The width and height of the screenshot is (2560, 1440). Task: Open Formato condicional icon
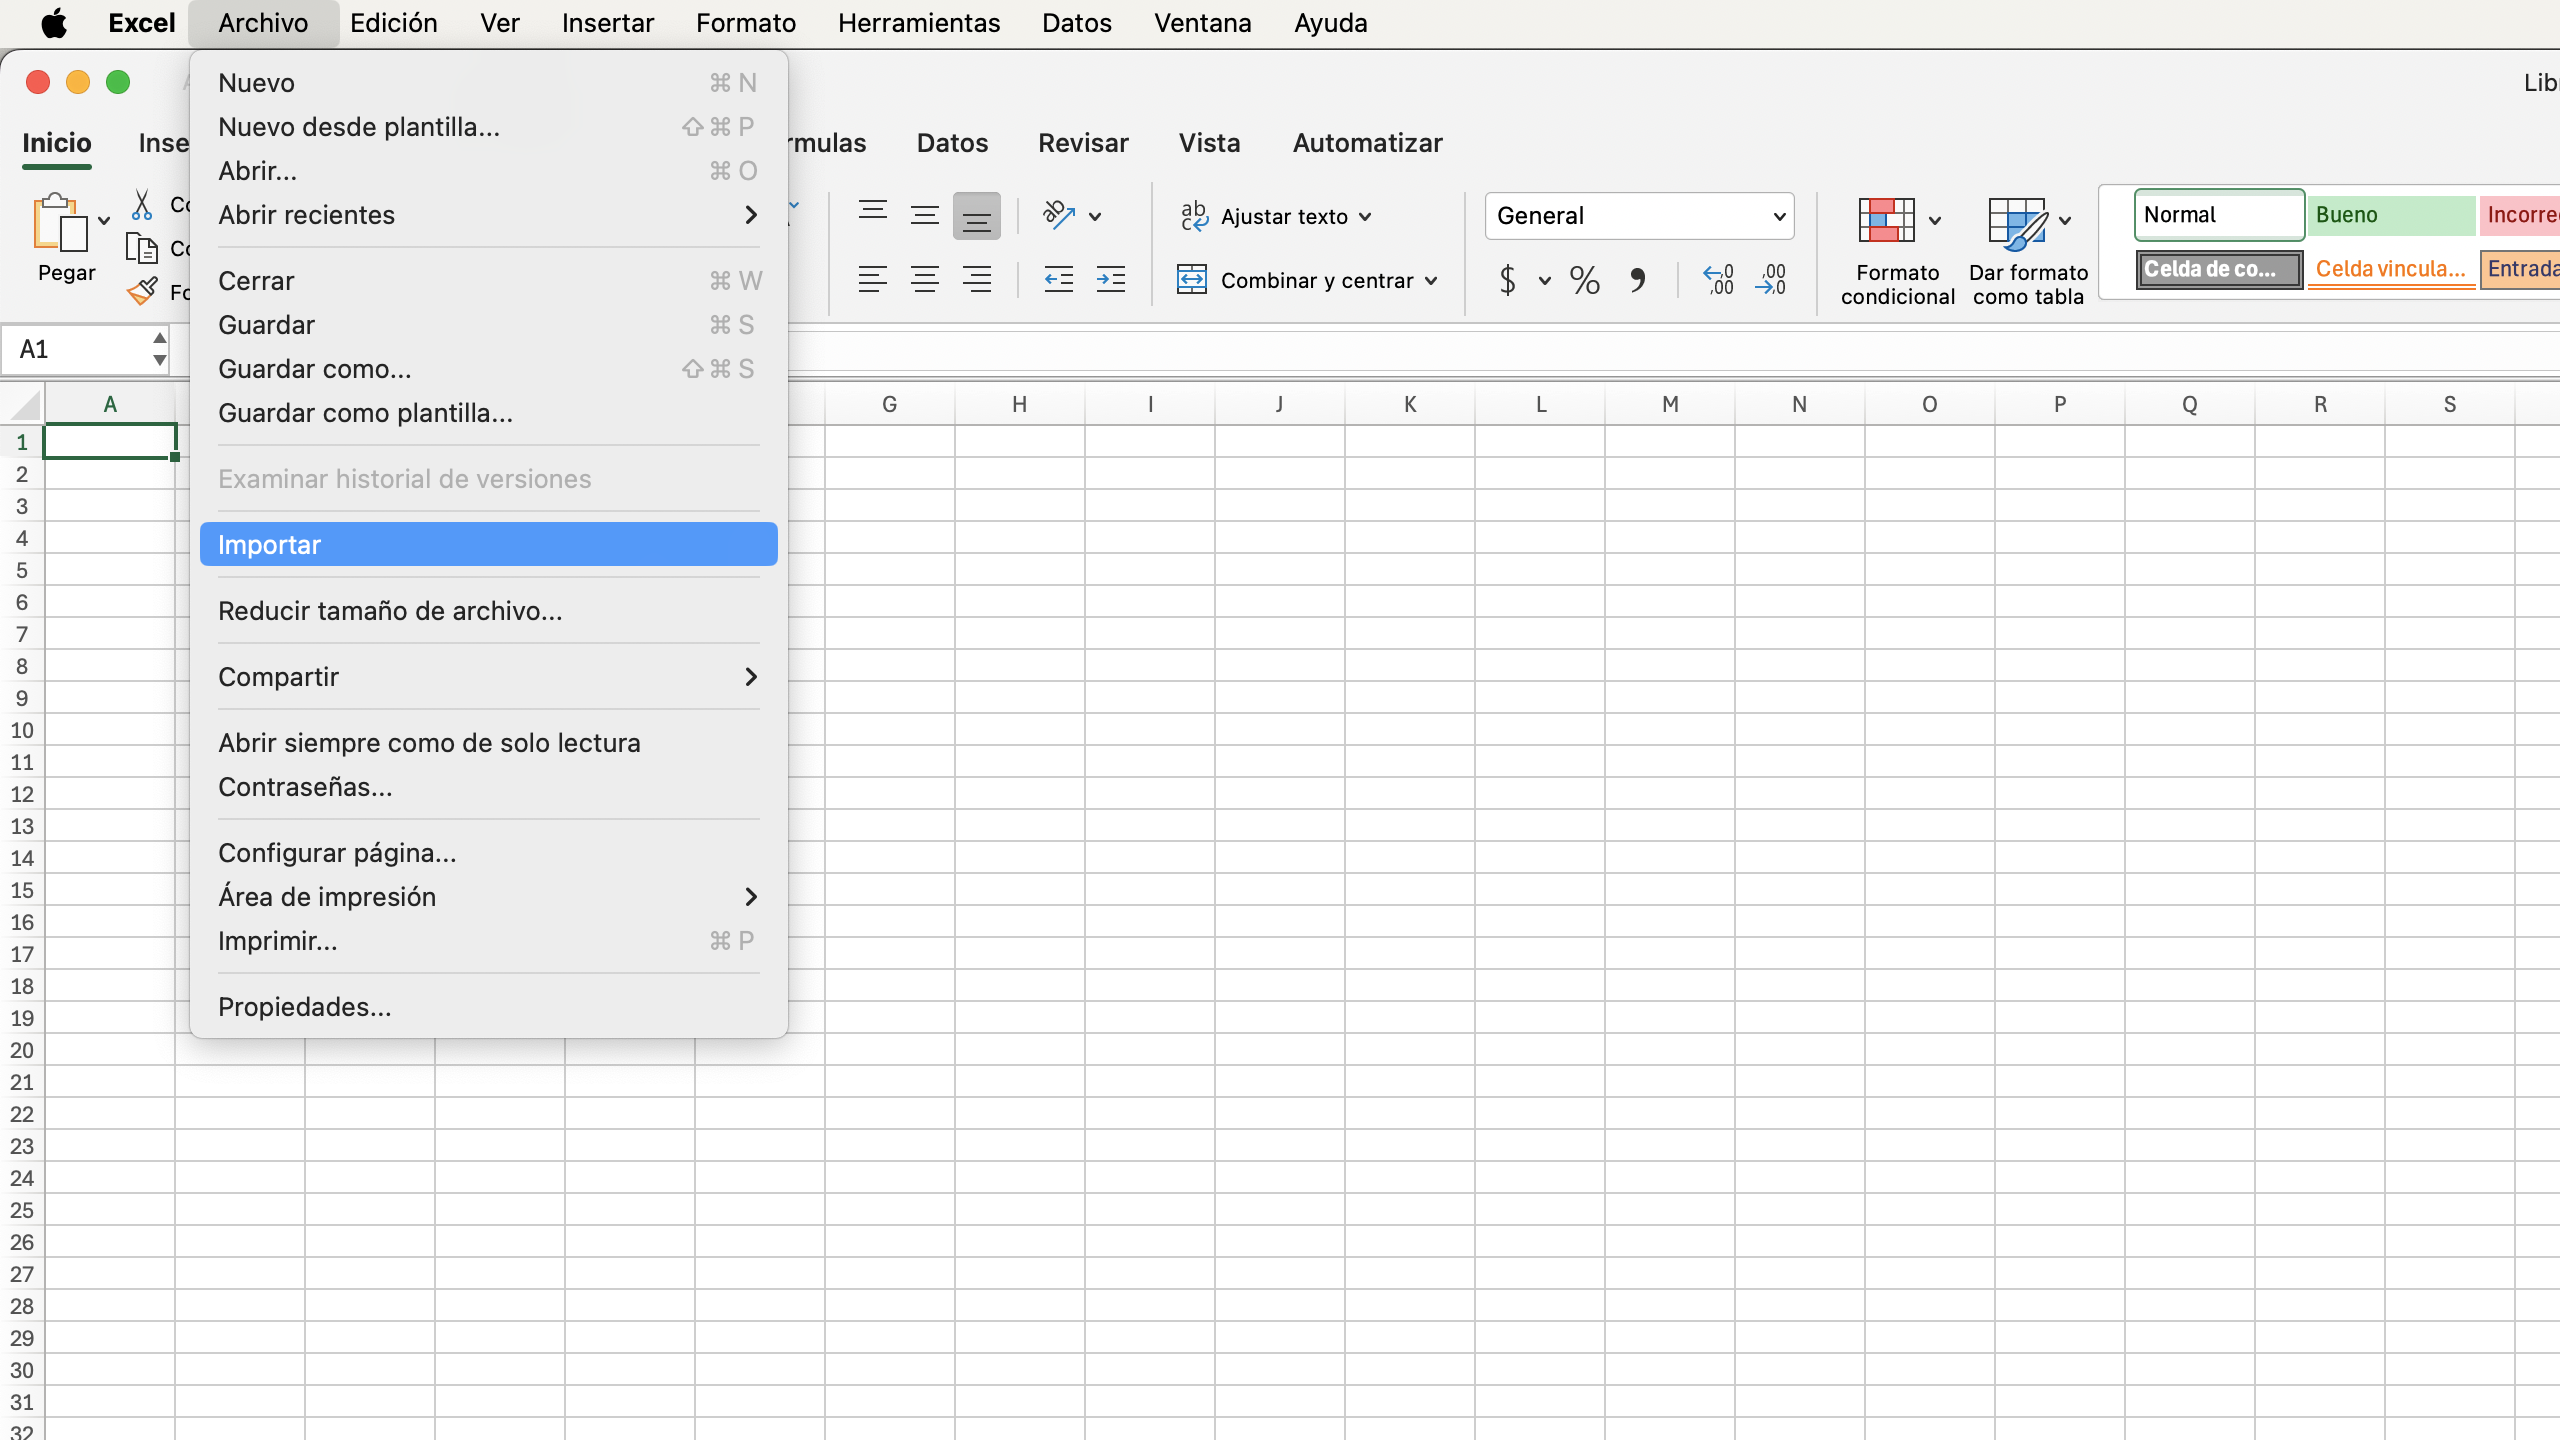1886,220
